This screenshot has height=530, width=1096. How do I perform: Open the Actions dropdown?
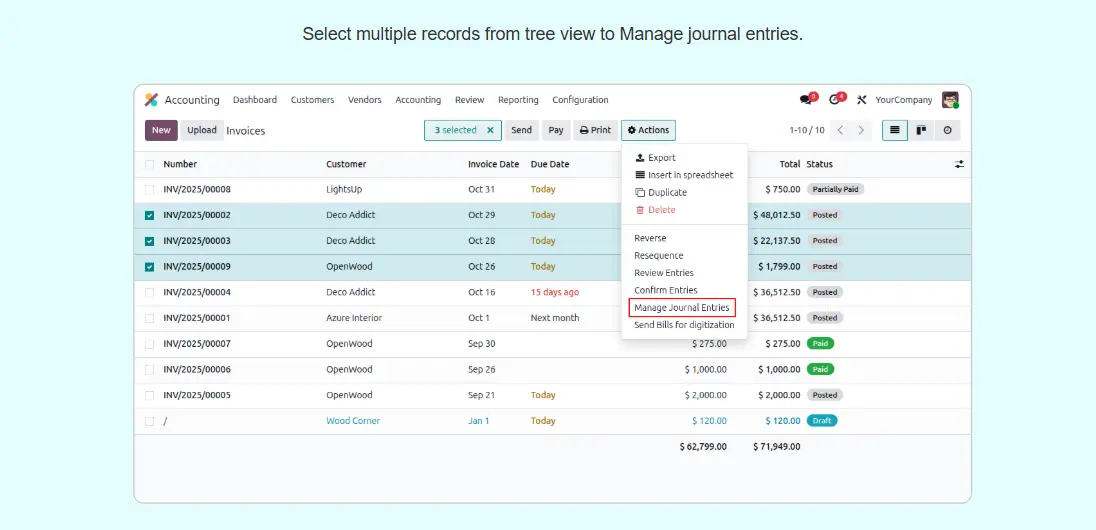(648, 130)
